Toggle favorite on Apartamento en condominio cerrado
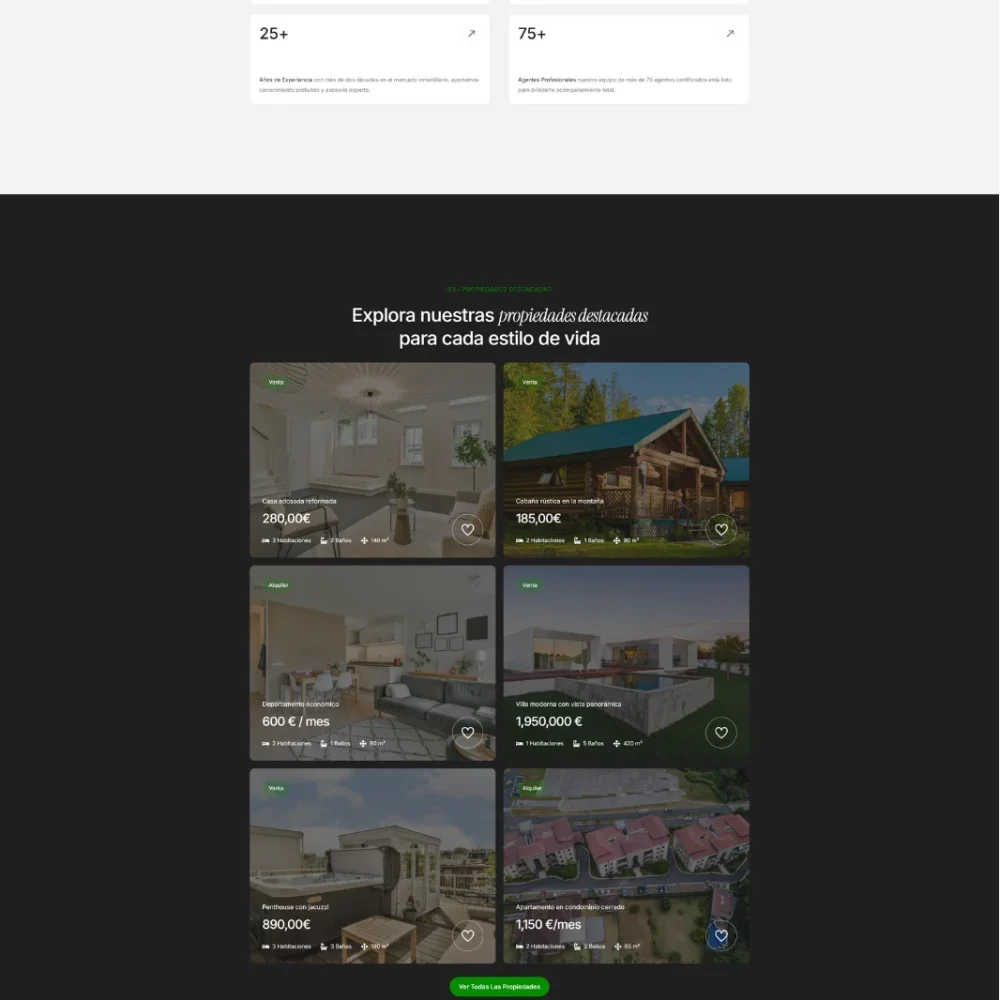 click(x=721, y=936)
